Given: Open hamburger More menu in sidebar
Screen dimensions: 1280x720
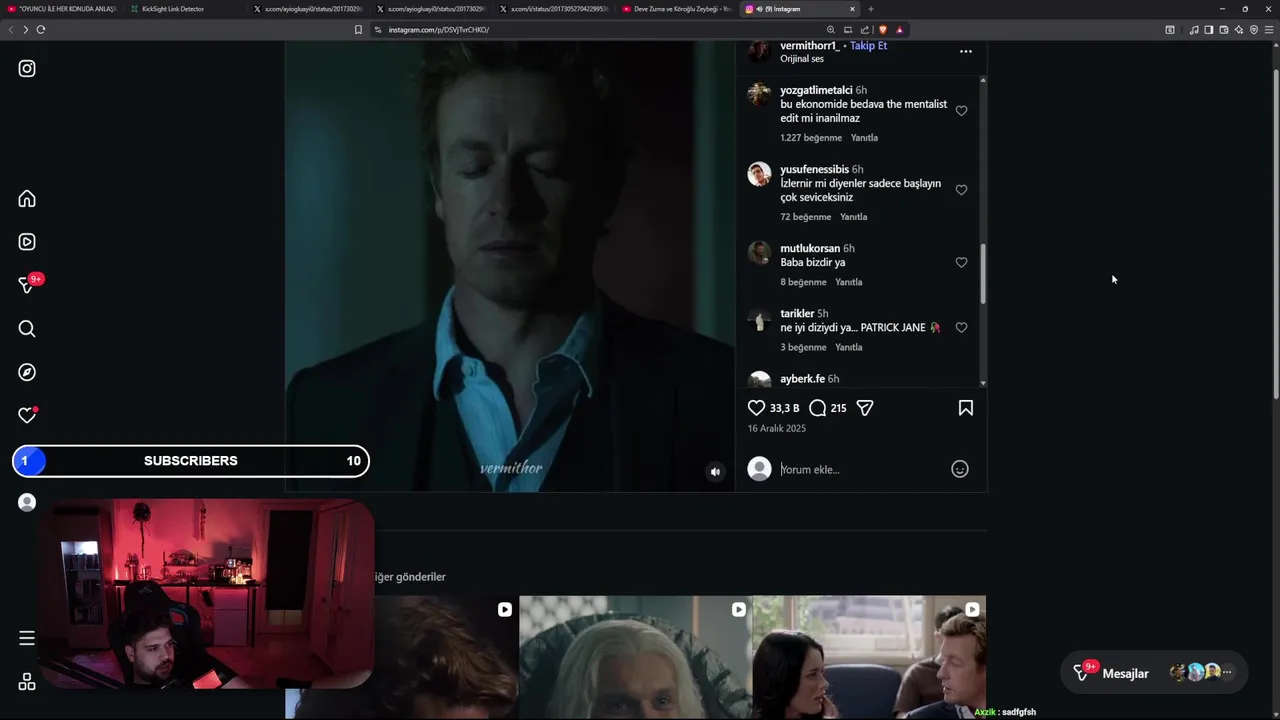Looking at the screenshot, I should tap(27, 638).
